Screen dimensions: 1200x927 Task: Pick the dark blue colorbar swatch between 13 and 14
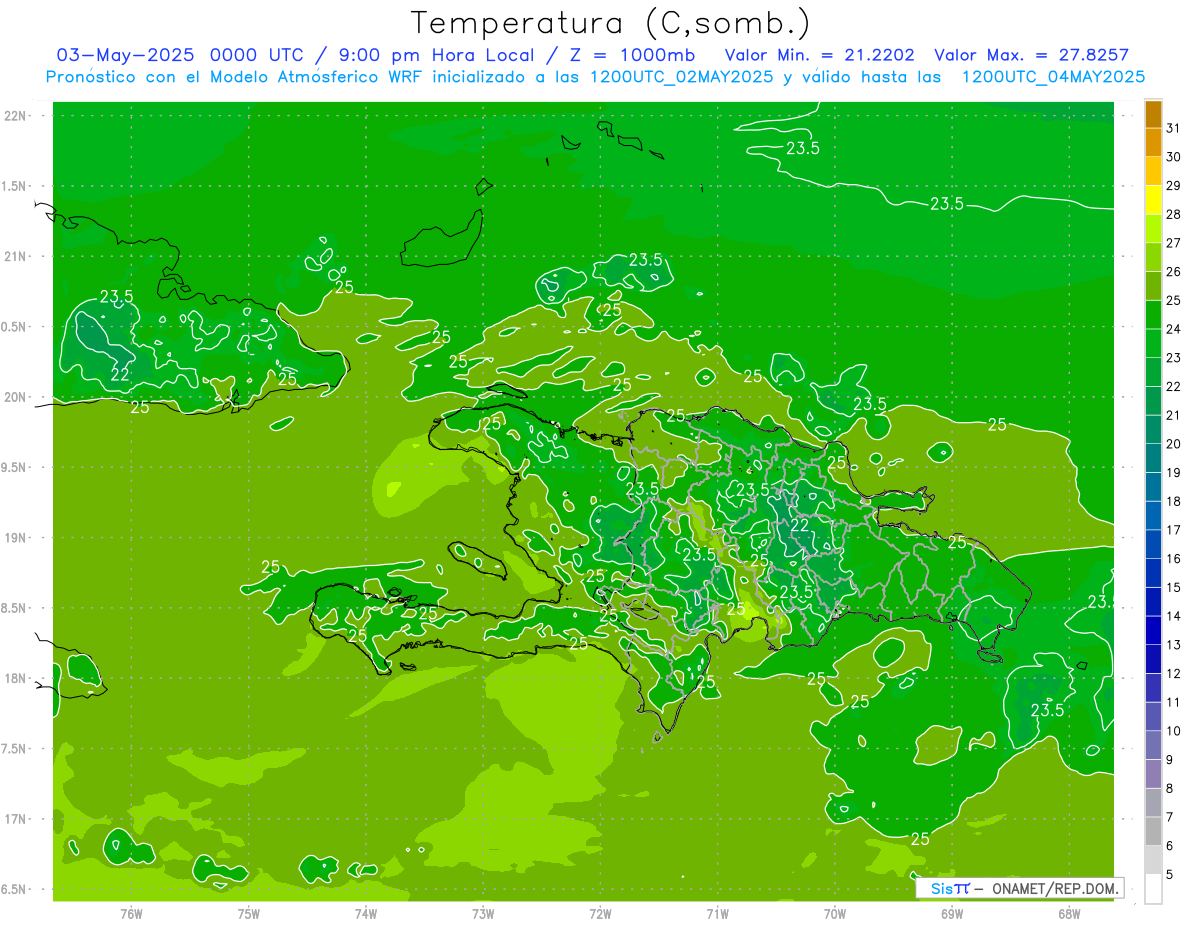[1153, 631]
